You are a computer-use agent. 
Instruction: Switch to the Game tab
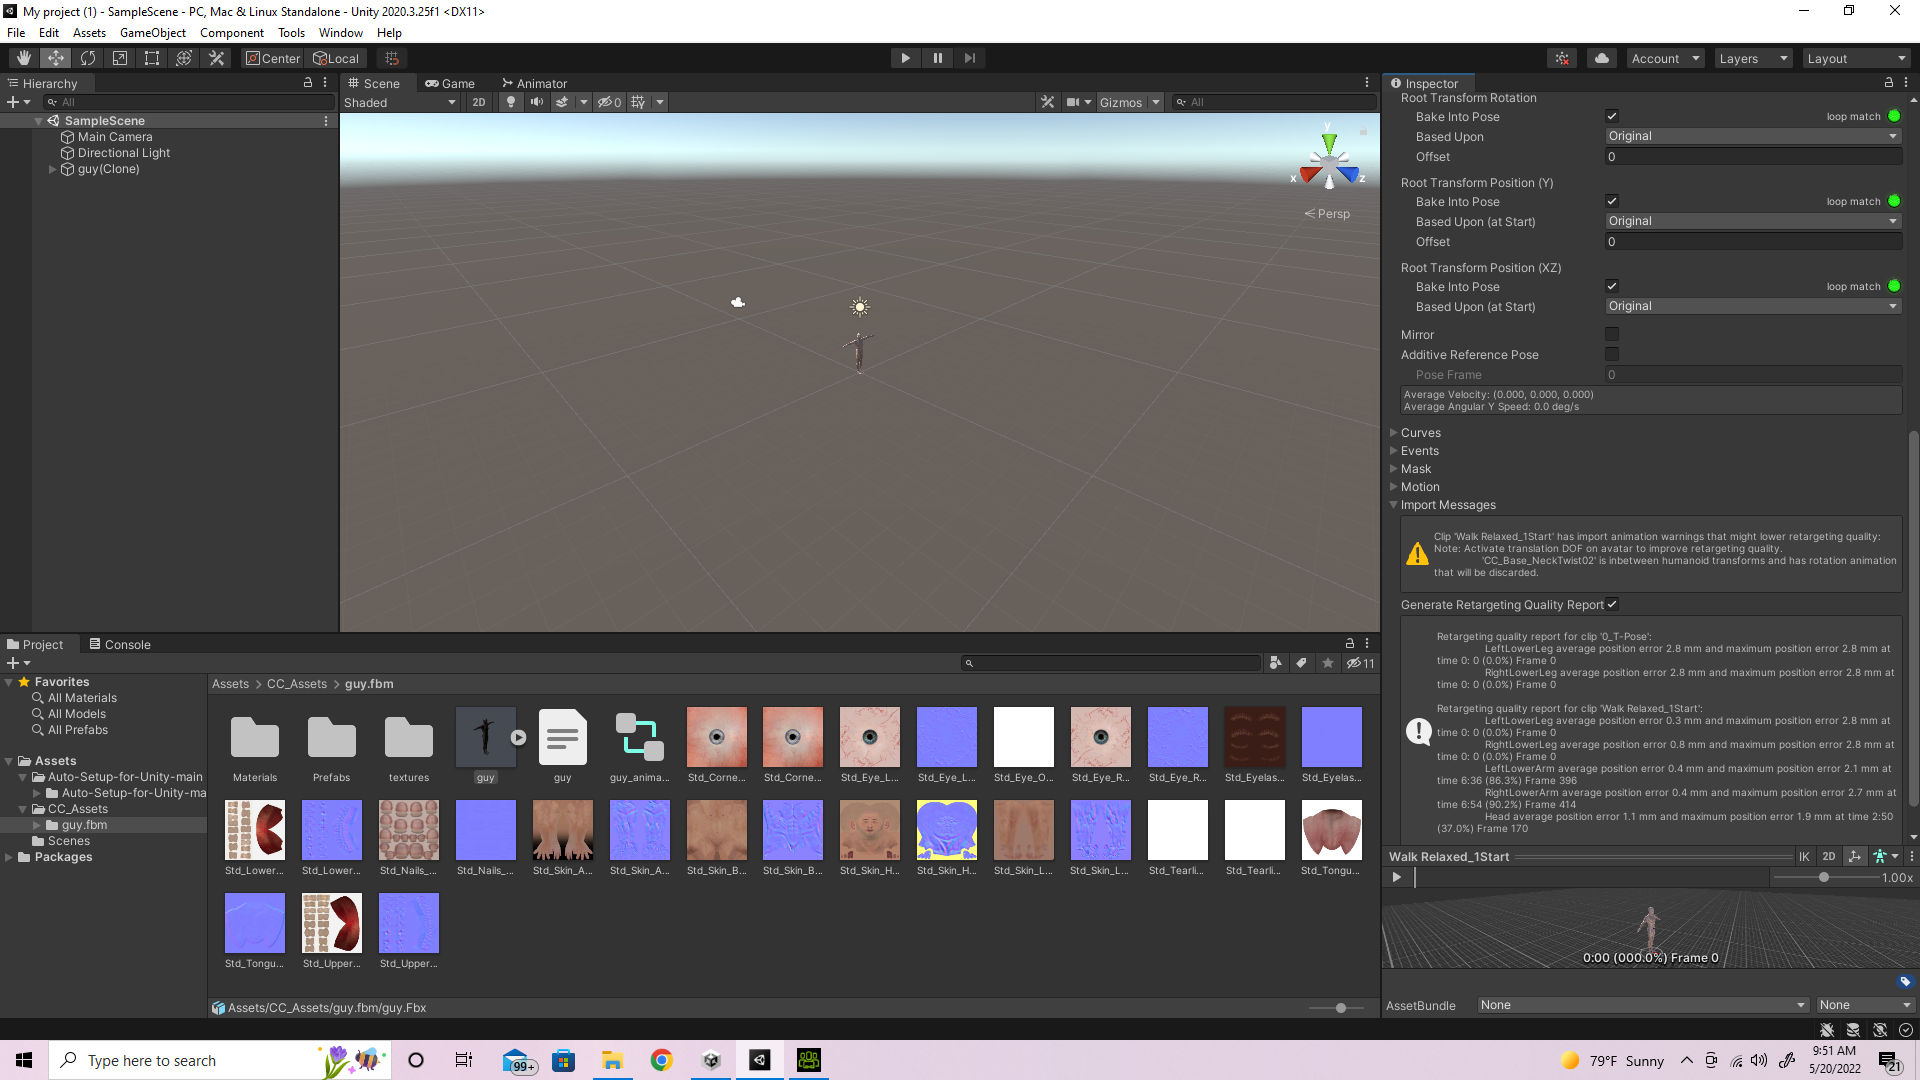(450, 84)
